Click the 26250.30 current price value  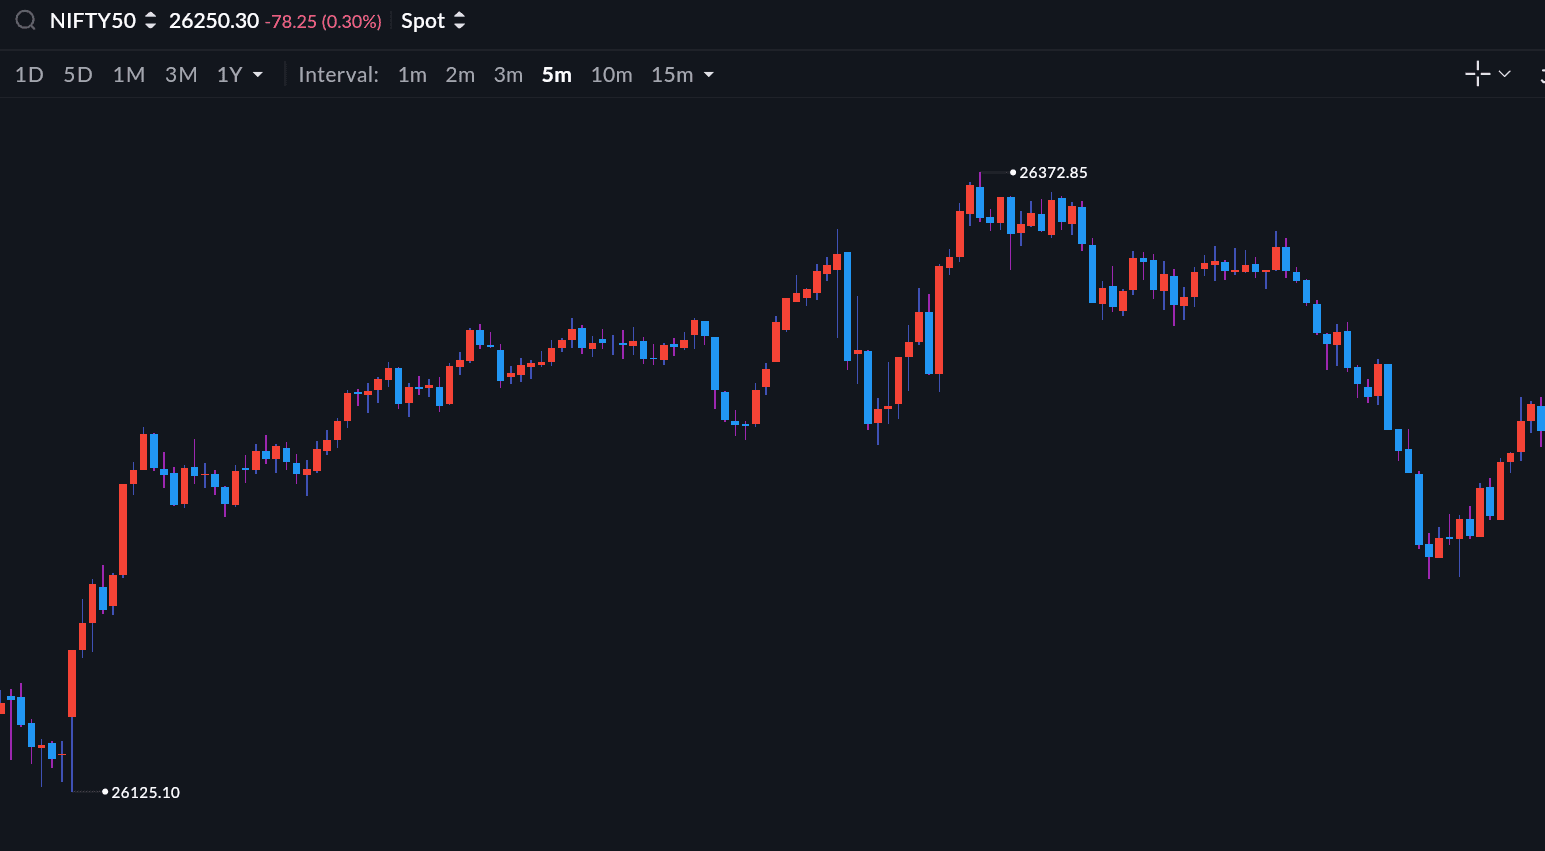(214, 21)
